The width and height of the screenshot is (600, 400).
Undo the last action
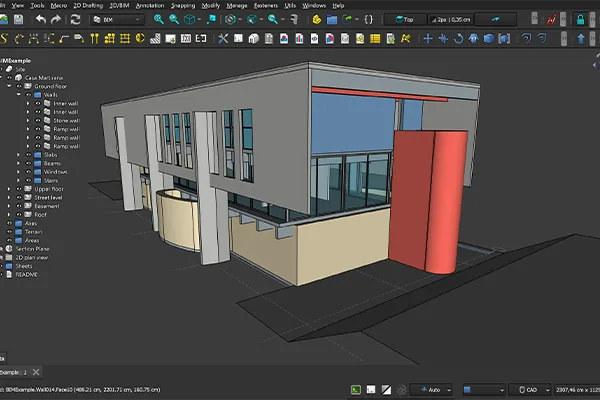coord(41,19)
